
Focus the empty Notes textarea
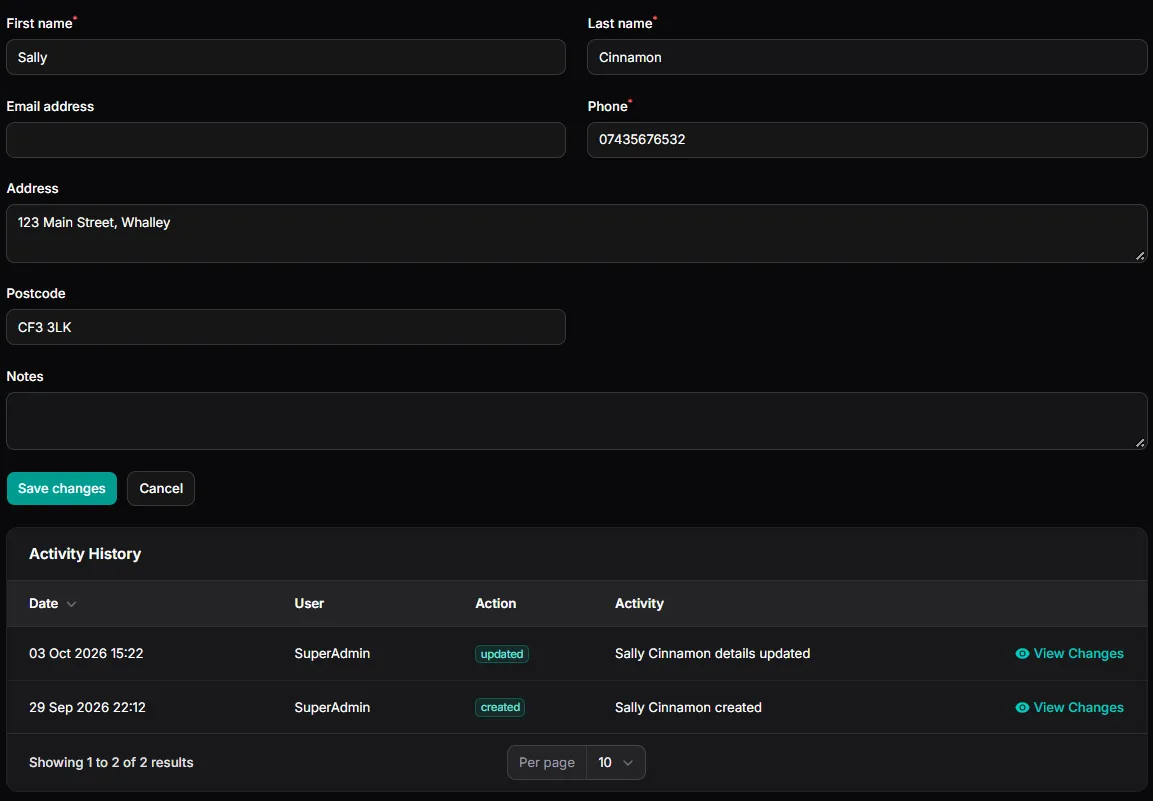click(576, 421)
